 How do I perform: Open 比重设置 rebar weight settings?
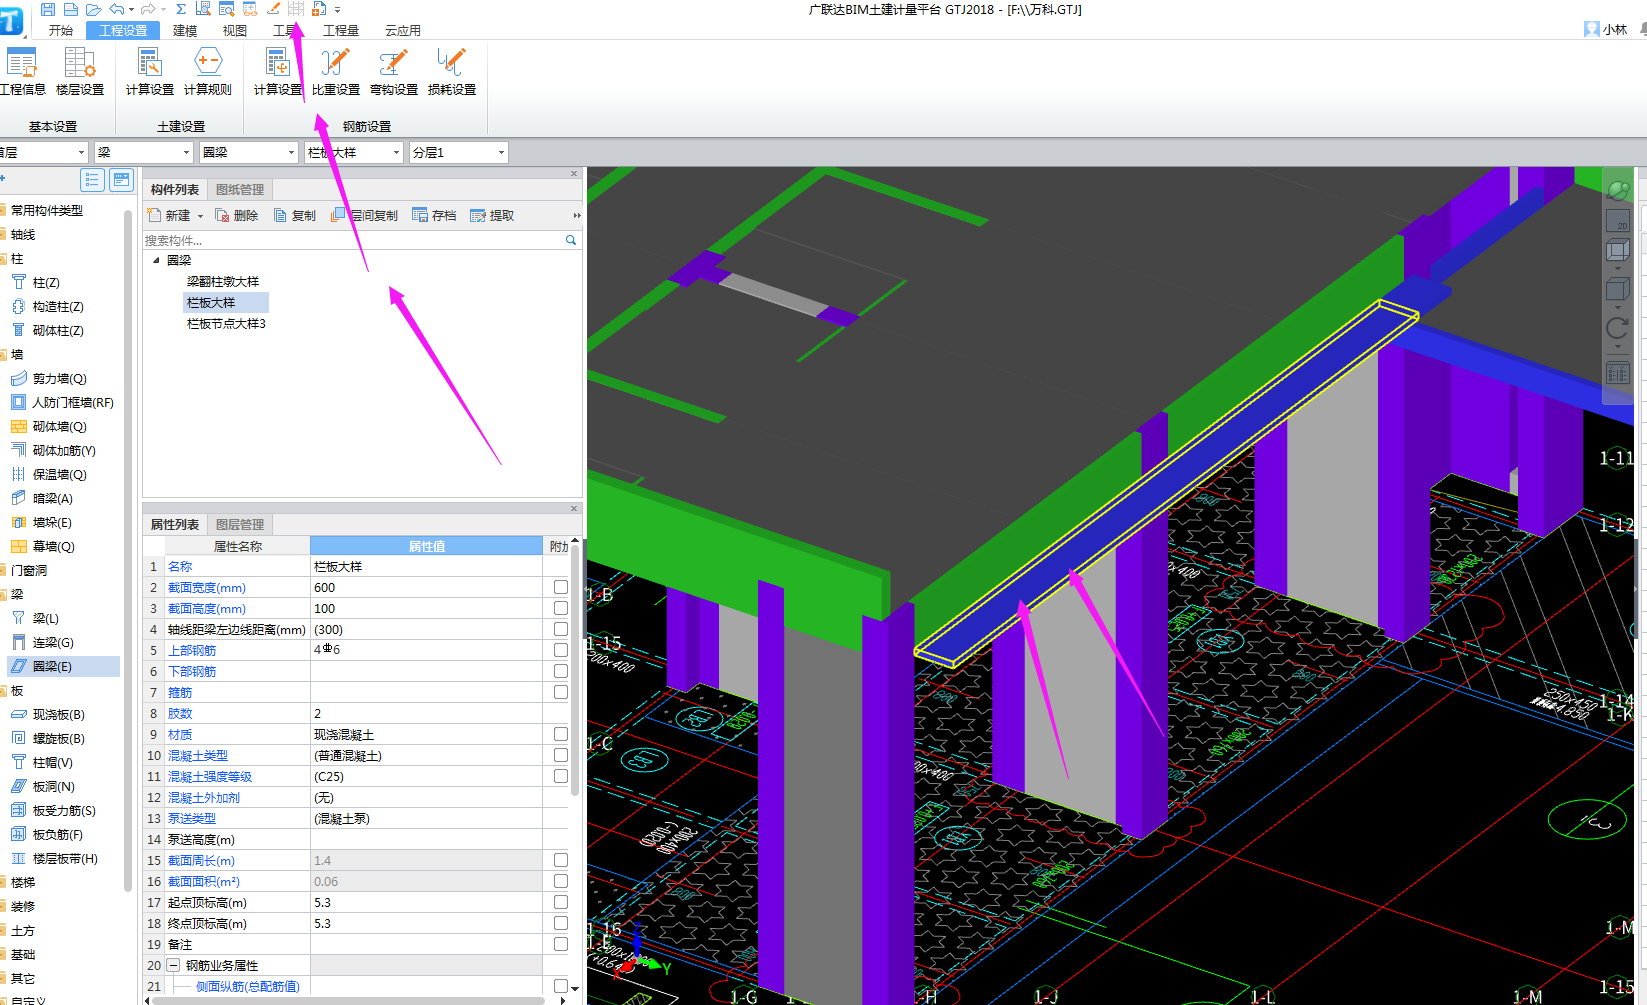pos(336,72)
